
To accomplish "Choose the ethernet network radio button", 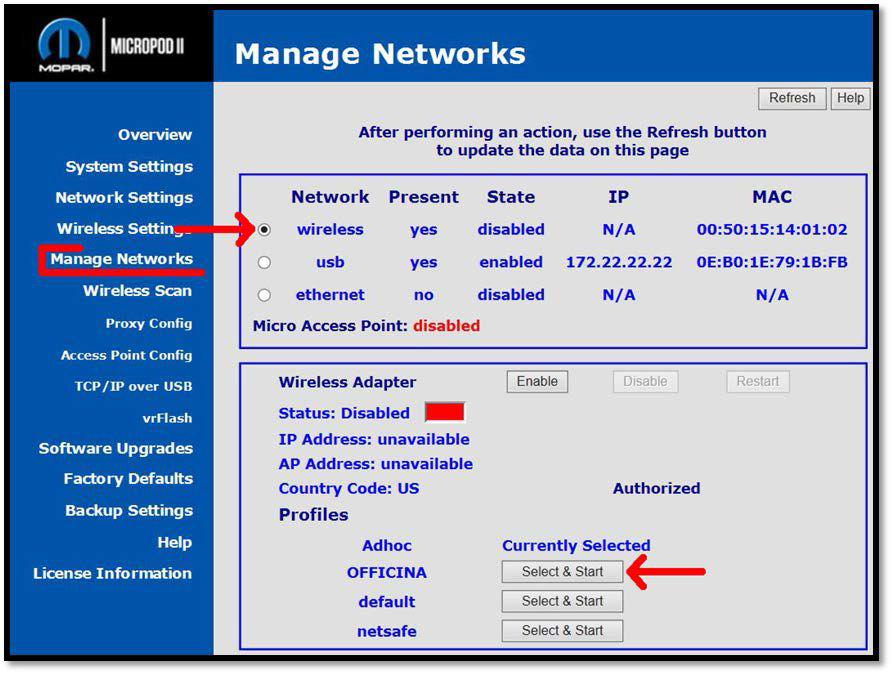I will click(264, 295).
